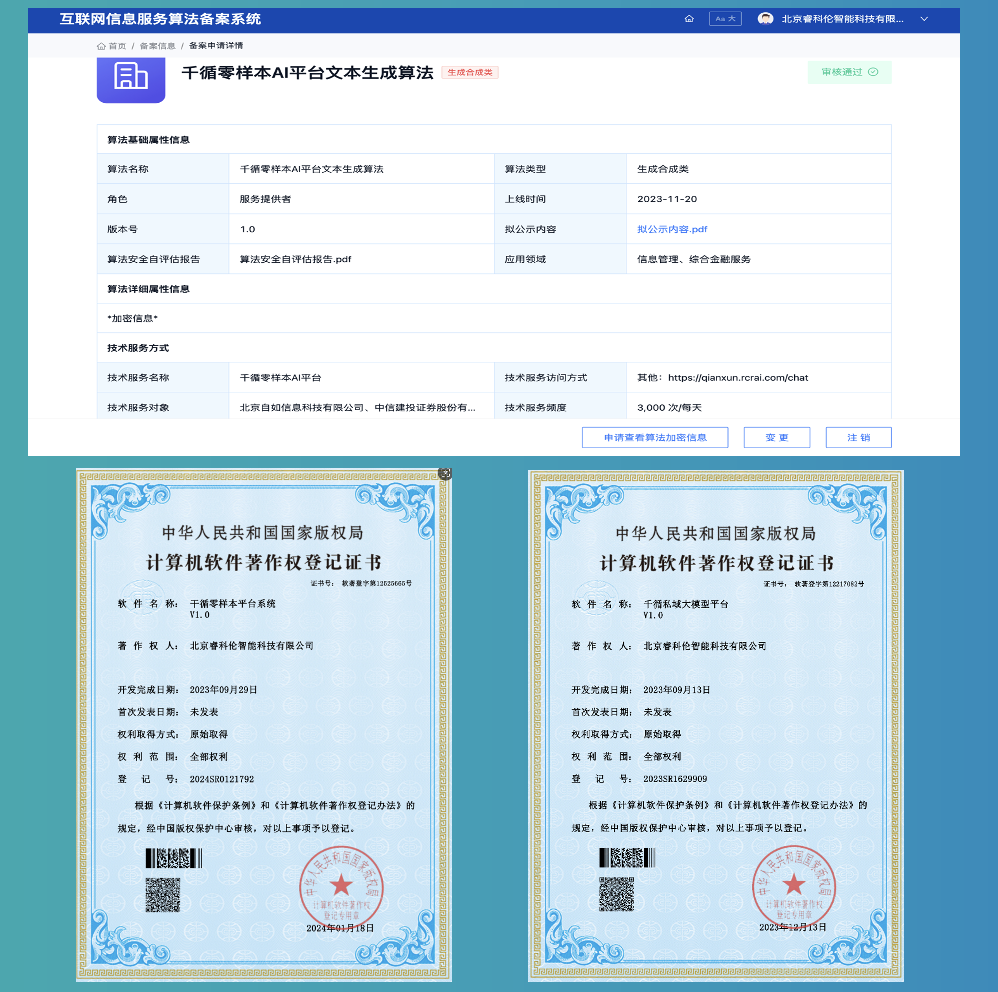Click registration number 2024SR0121792

(x=221, y=779)
